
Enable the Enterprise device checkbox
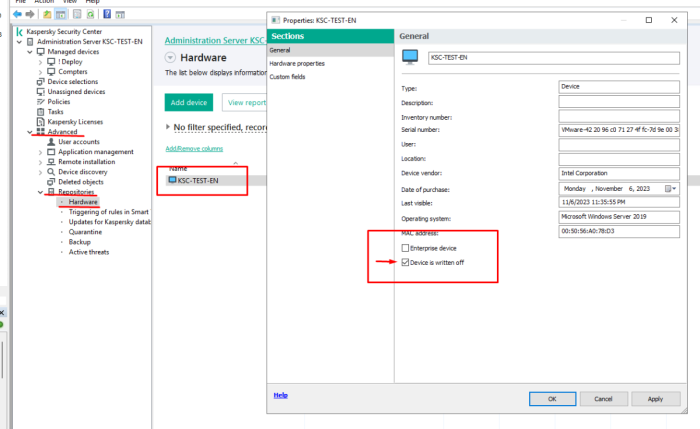point(405,248)
